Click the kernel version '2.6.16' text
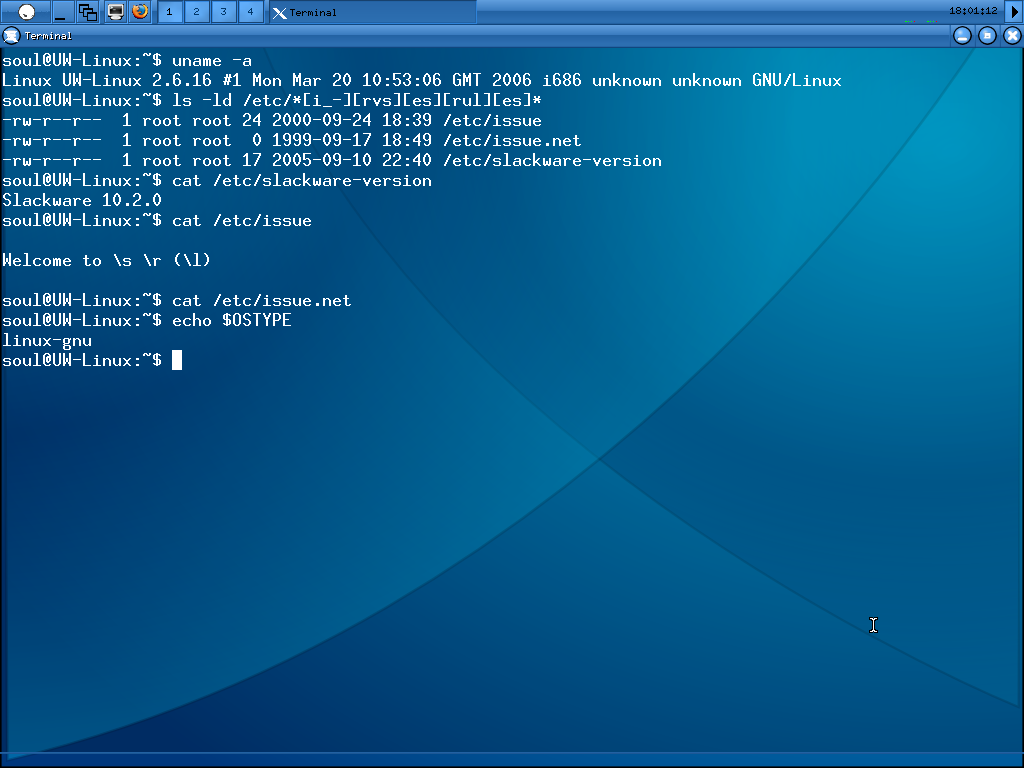 point(182,80)
